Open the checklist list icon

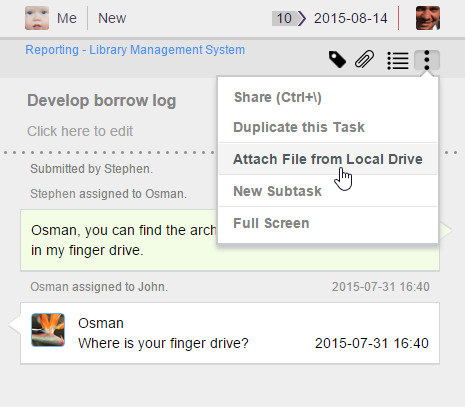(398, 61)
